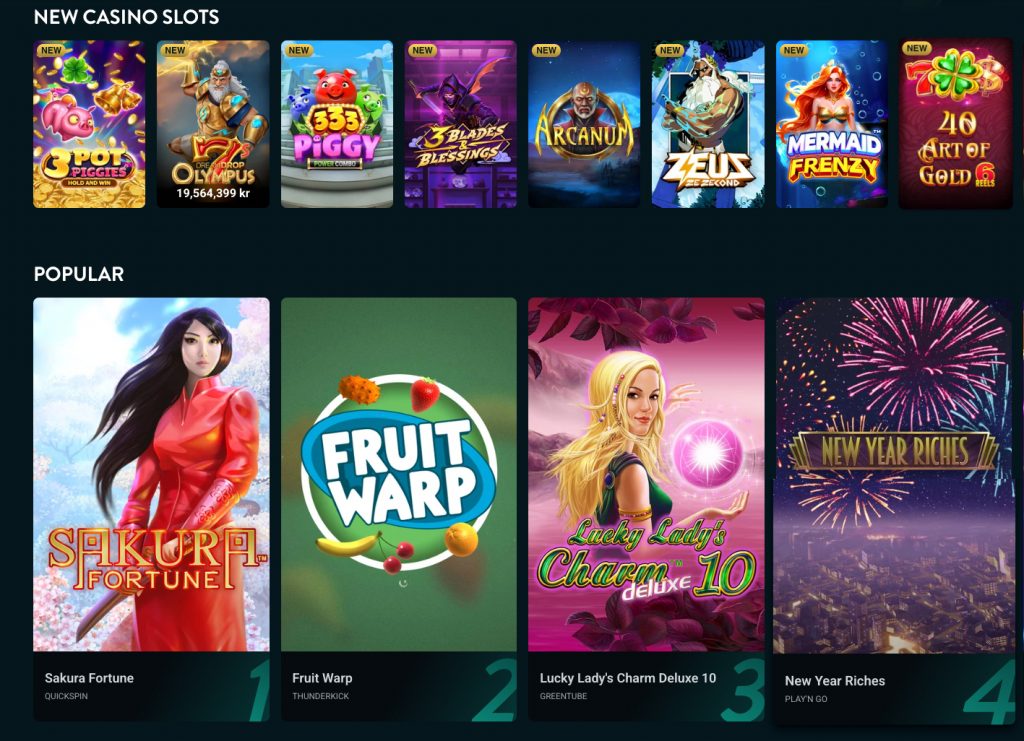Click the NEW badge on Mermaid Frenzy
Image resolution: width=1024 pixels, height=741 pixels.
[793, 50]
